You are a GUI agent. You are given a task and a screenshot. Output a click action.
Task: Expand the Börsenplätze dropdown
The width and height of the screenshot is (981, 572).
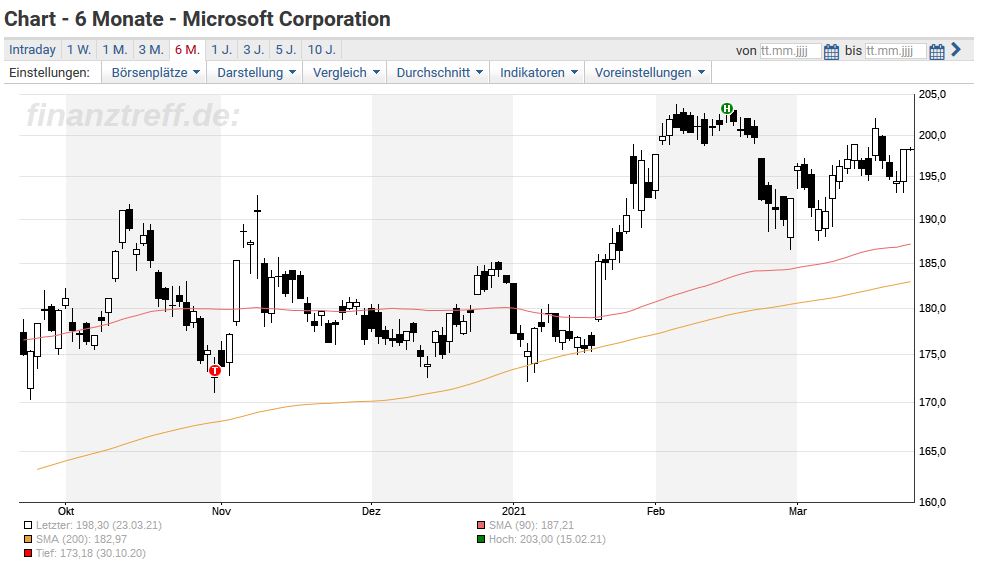[155, 73]
